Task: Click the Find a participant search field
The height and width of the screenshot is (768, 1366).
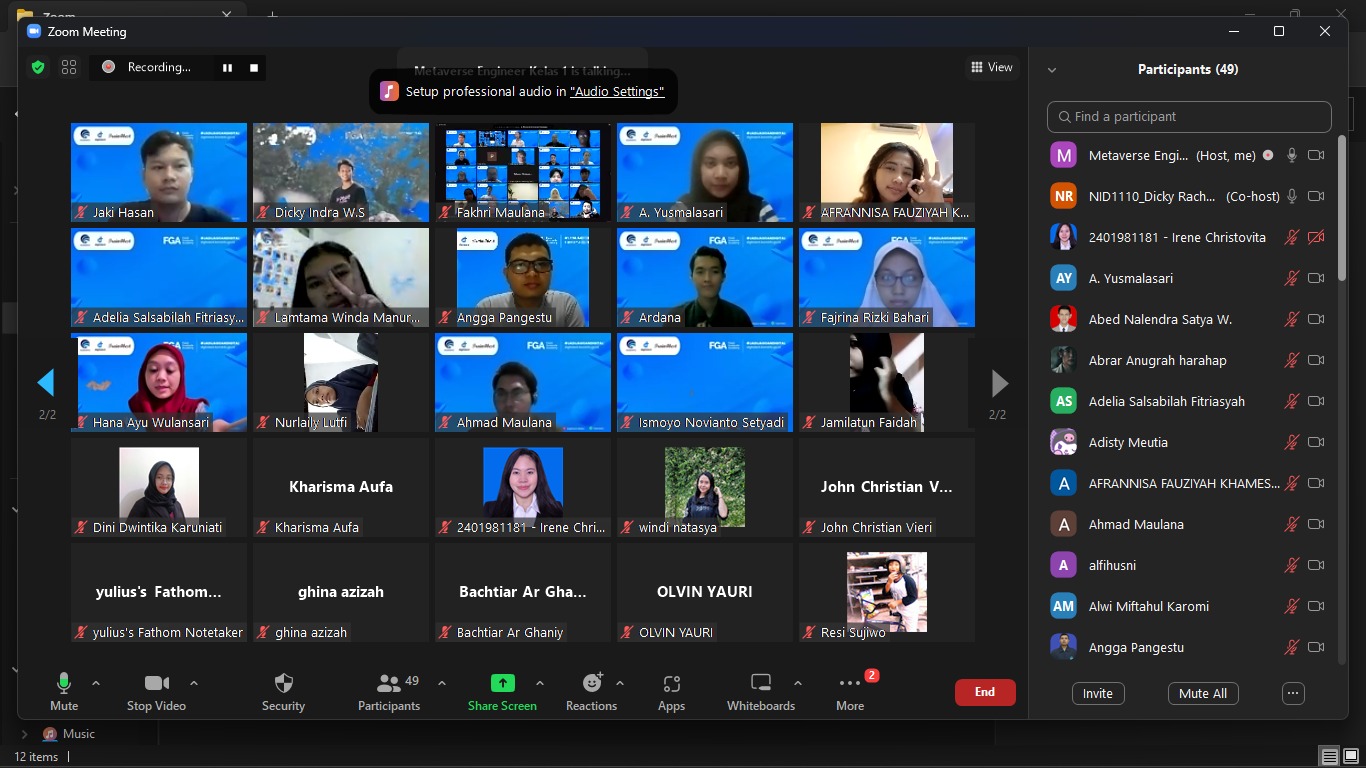Action: pos(1189,117)
